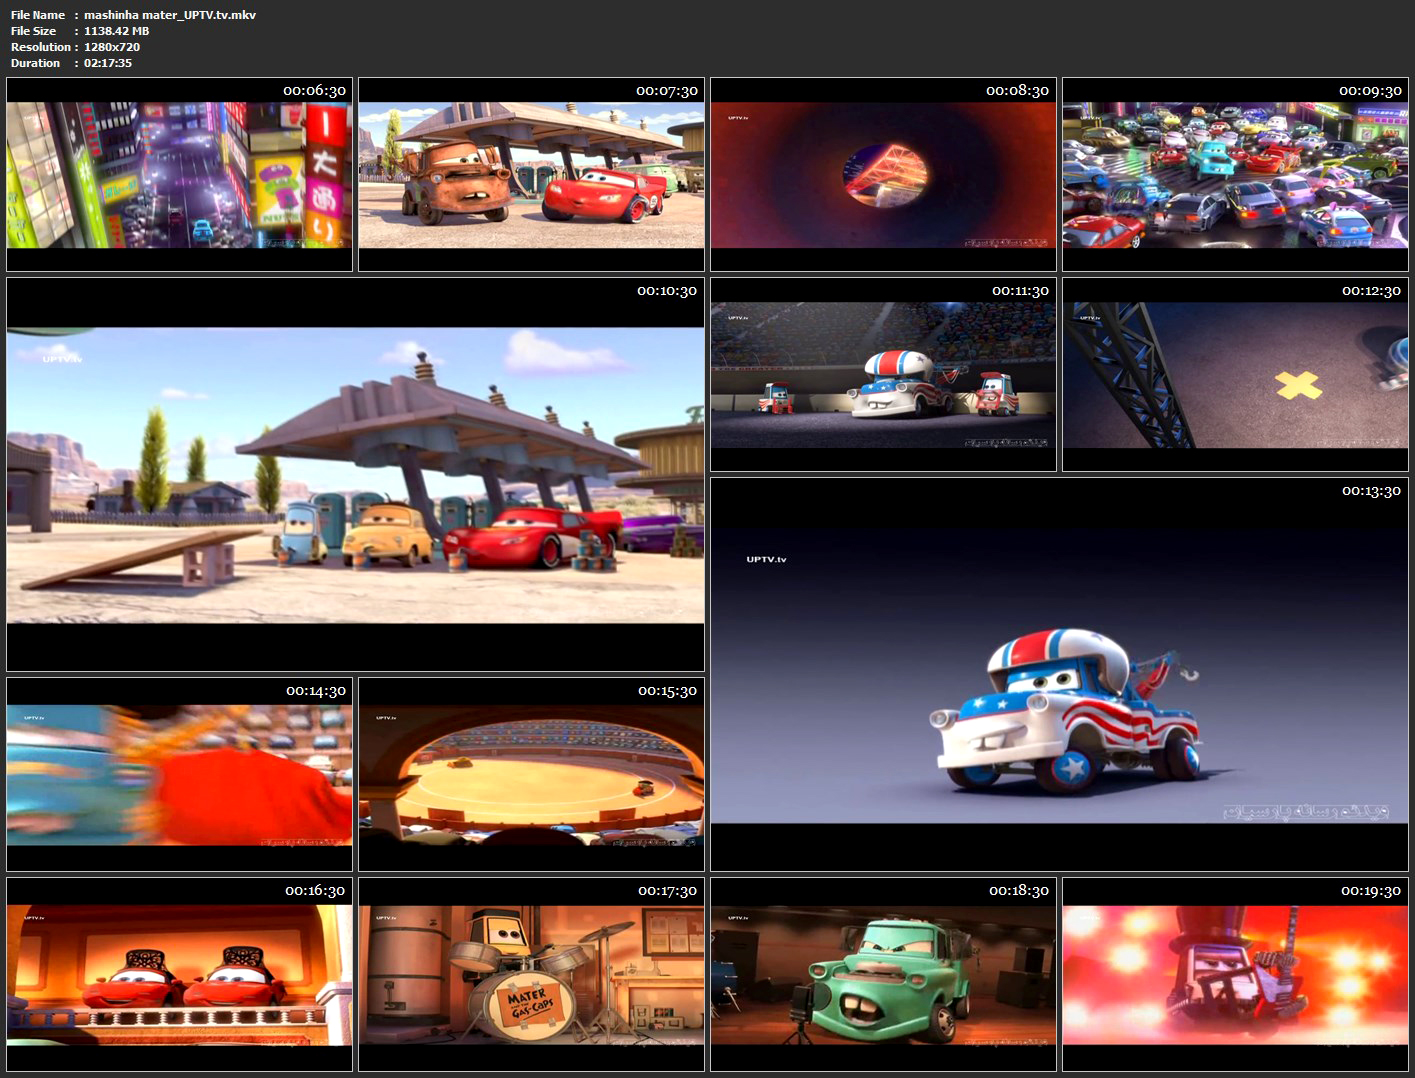The height and width of the screenshot is (1078, 1415).
Task: Click the file name 'mashinha mater_UPTV.tv.mkv'
Action: [x=170, y=15]
